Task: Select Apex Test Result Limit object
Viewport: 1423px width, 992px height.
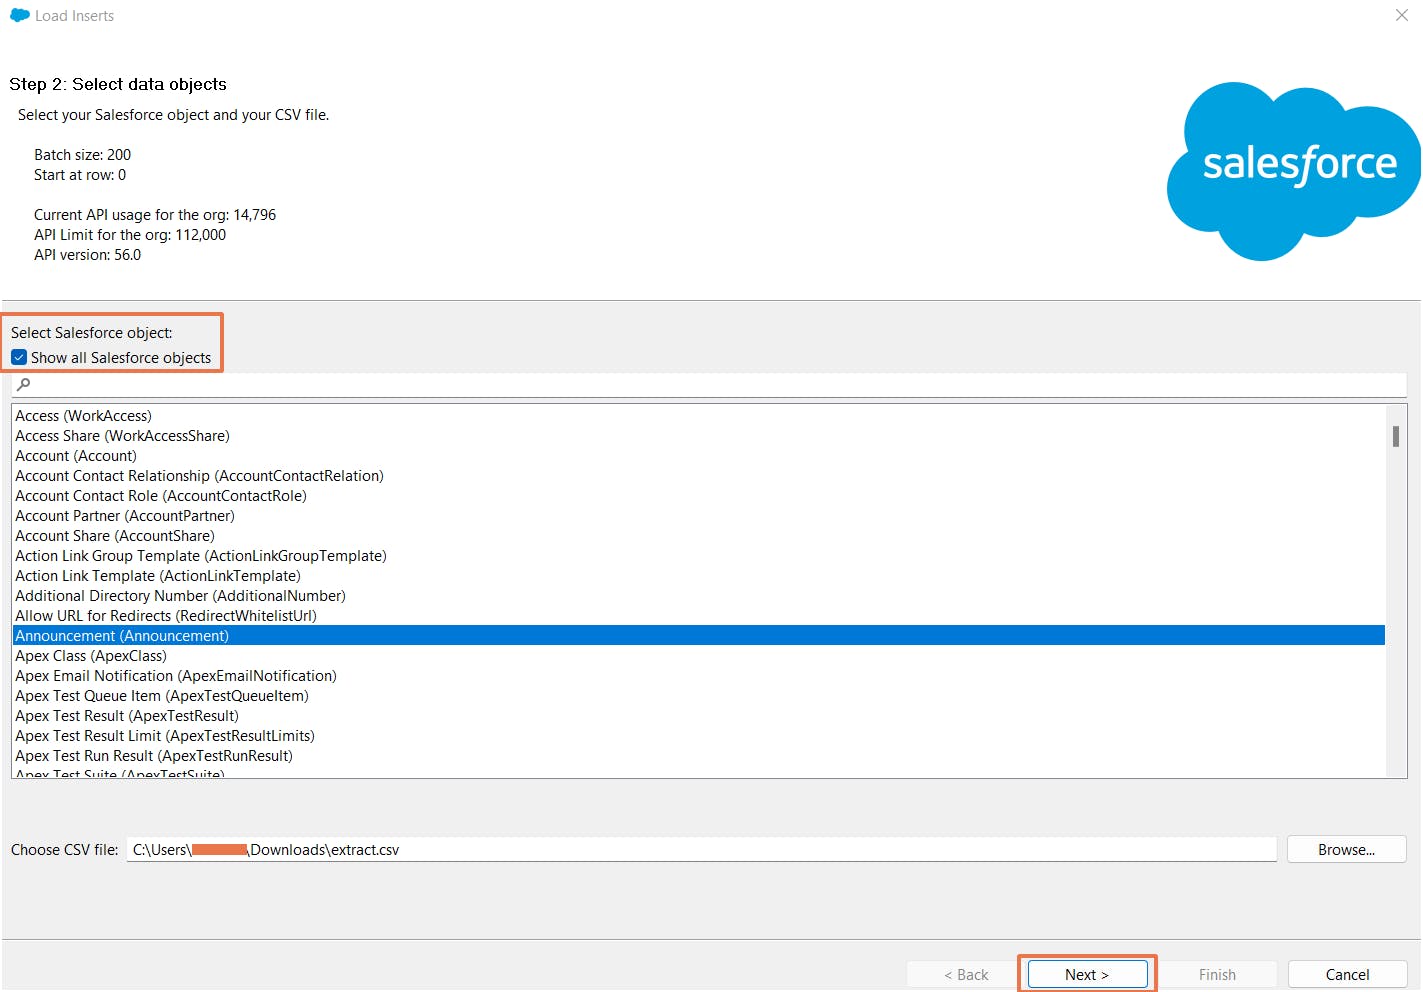Action: [698, 735]
